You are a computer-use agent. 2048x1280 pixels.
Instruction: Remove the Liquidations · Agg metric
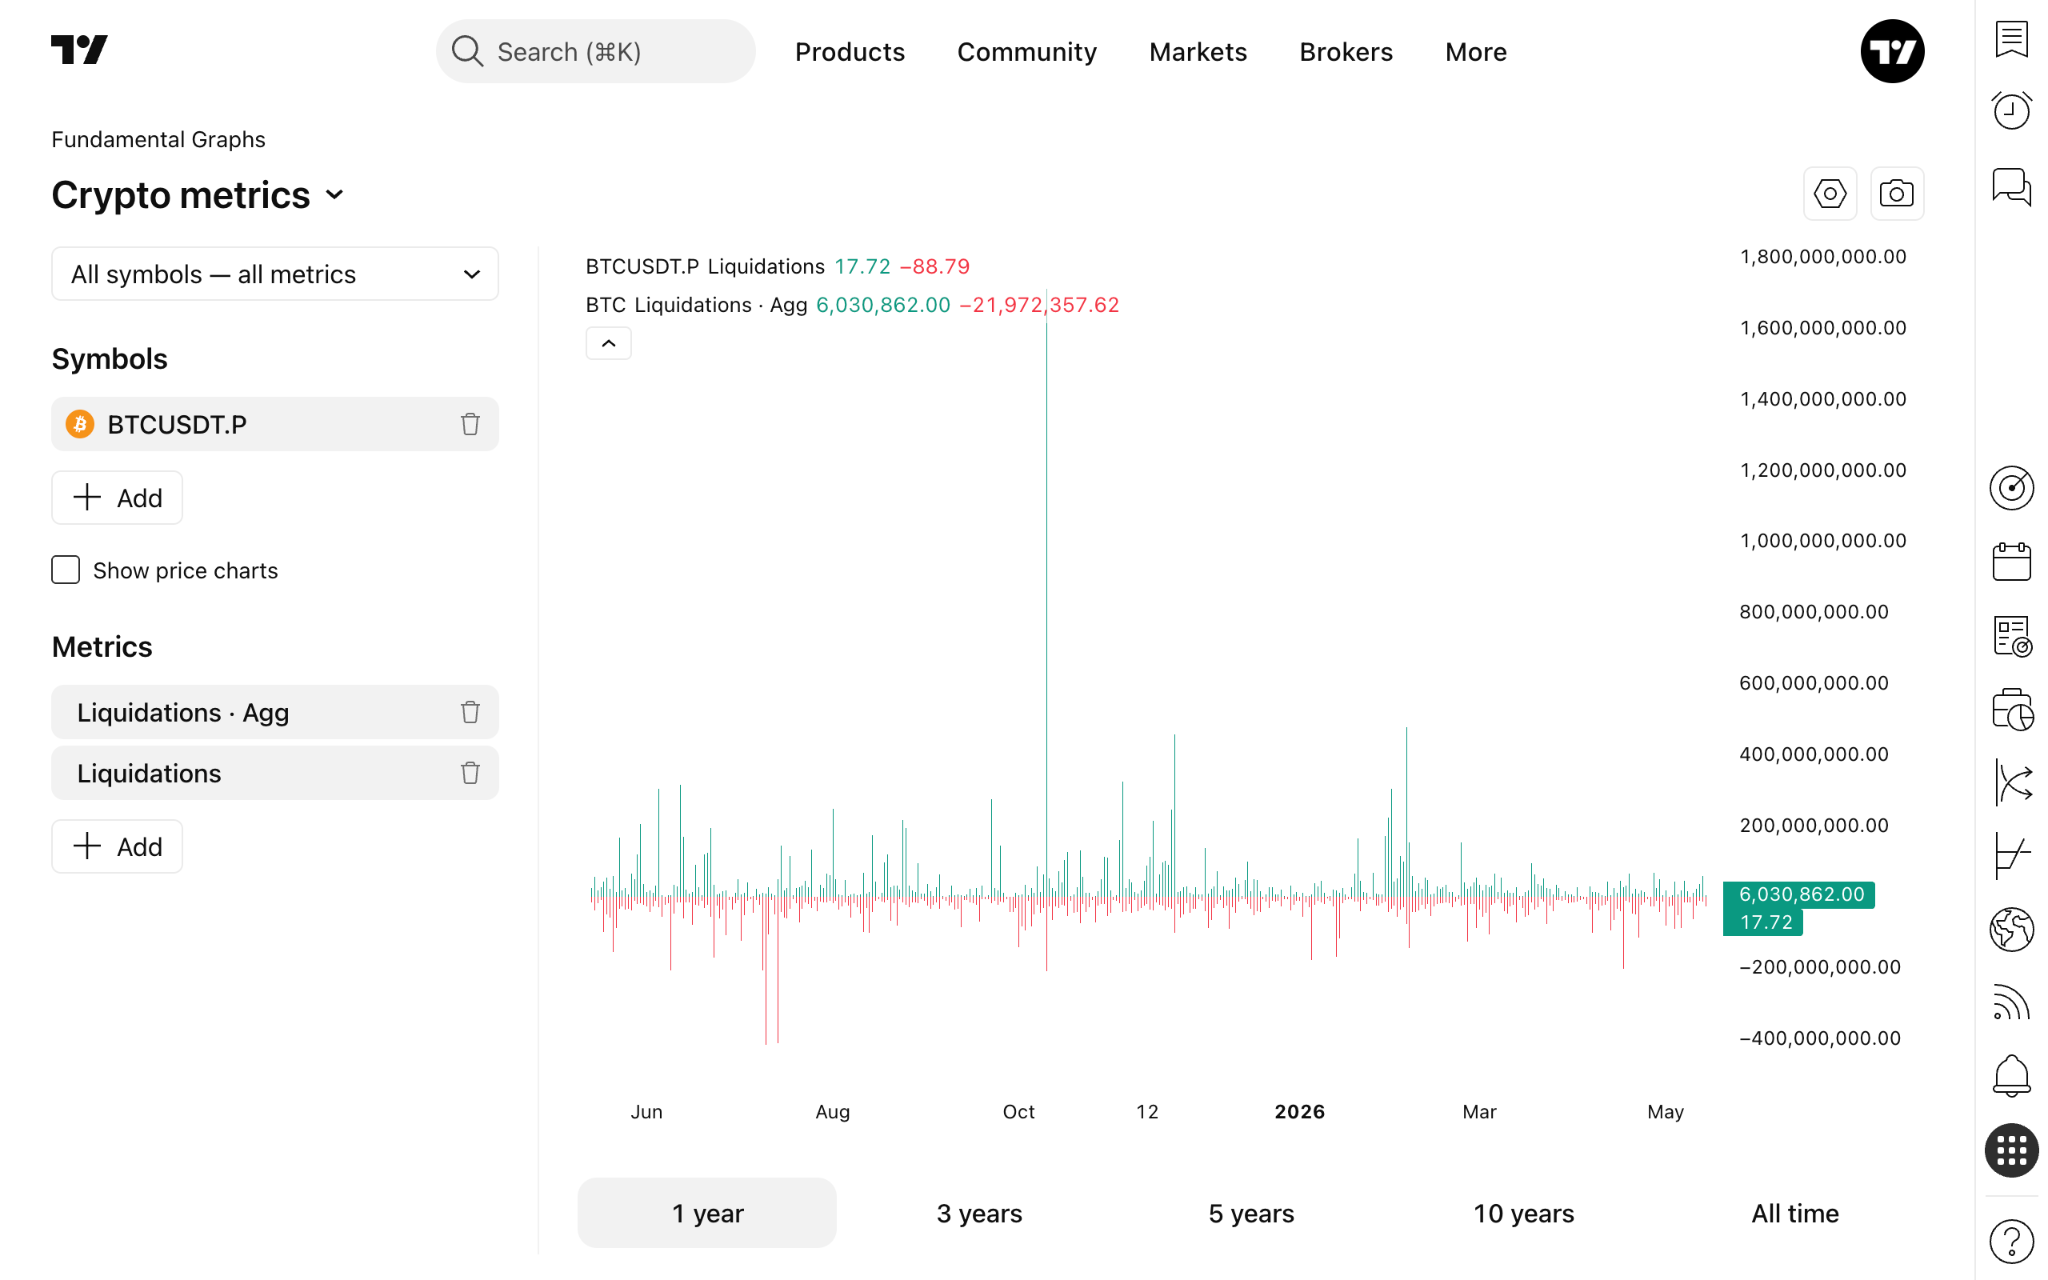pyautogui.click(x=470, y=712)
